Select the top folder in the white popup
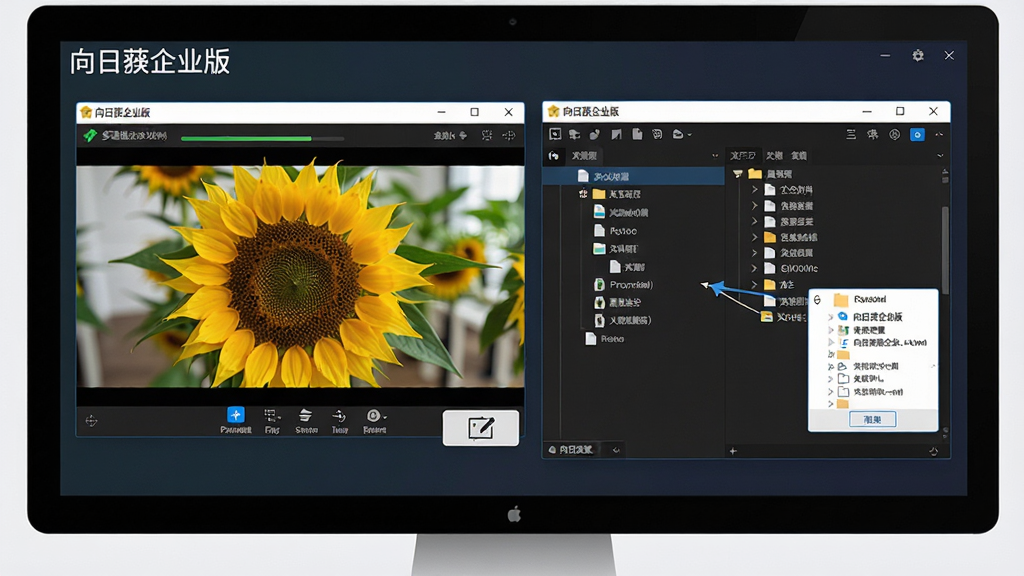The width and height of the screenshot is (1024, 576). (860, 300)
